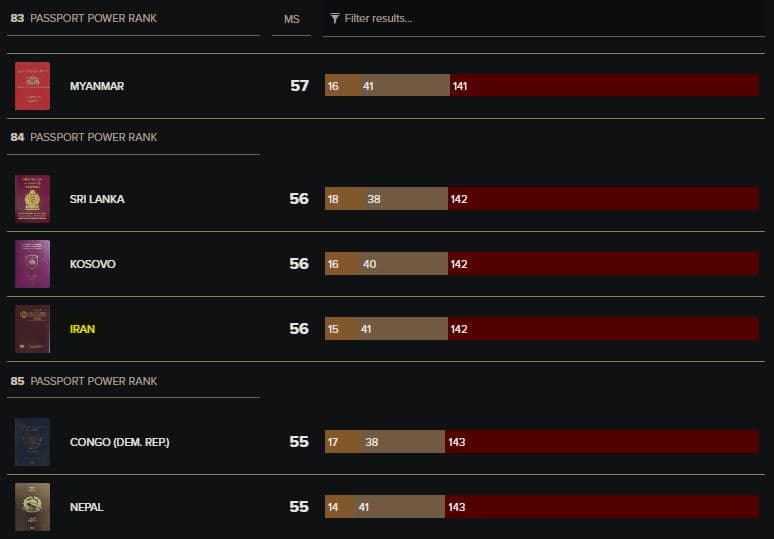The height and width of the screenshot is (539, 774).
Task: Click the Iran passport cover image
Action: coord(33,329)
